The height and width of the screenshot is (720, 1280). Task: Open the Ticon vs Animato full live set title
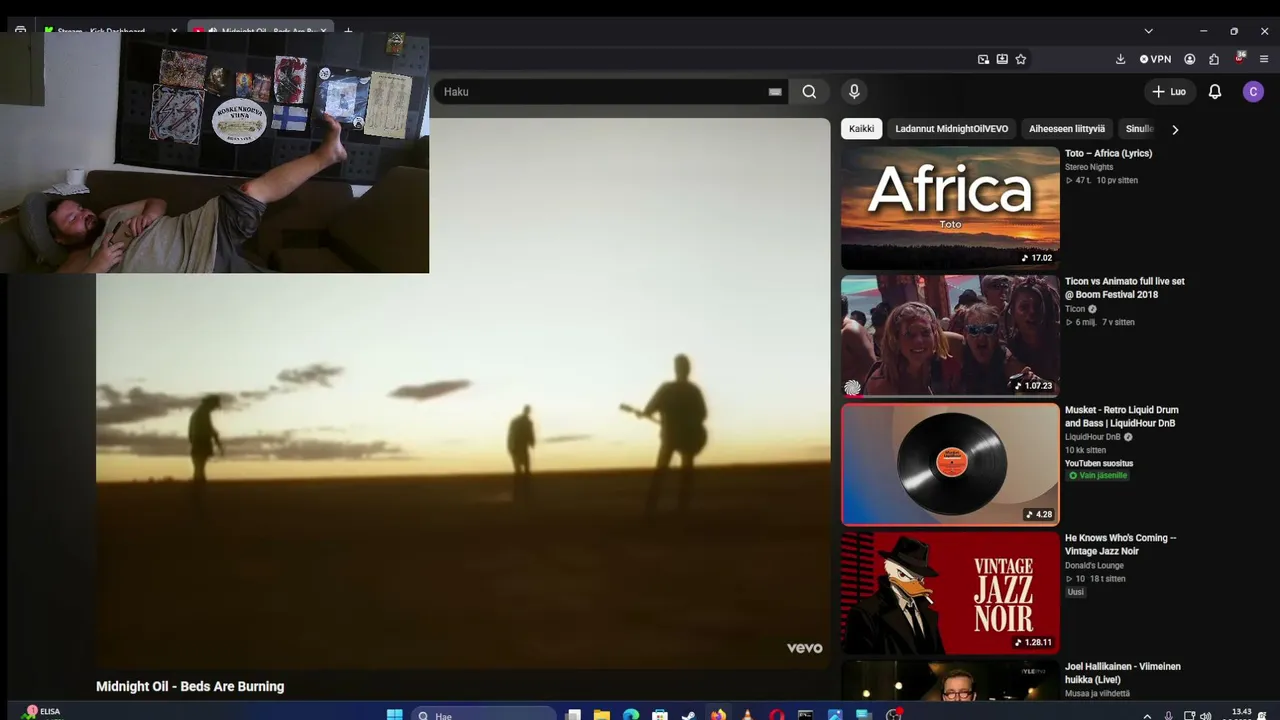click(1125, 288)
